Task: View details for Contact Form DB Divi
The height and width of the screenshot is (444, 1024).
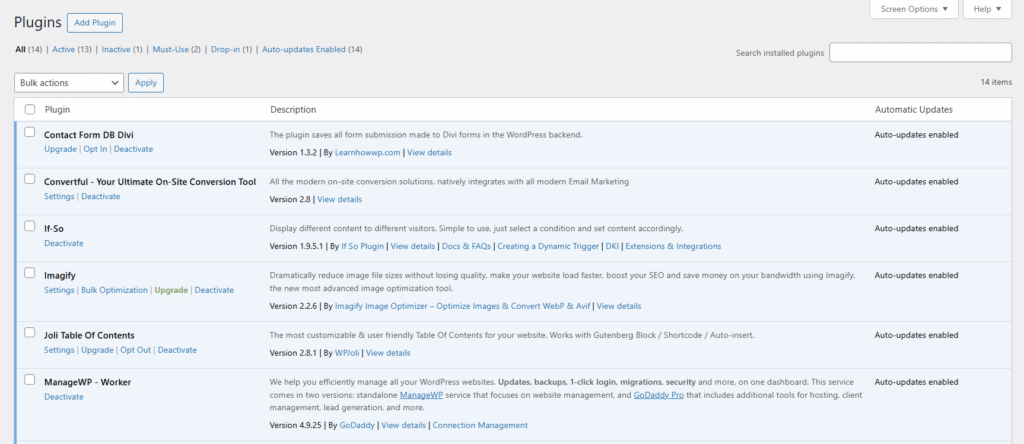Action: [429, 153]
